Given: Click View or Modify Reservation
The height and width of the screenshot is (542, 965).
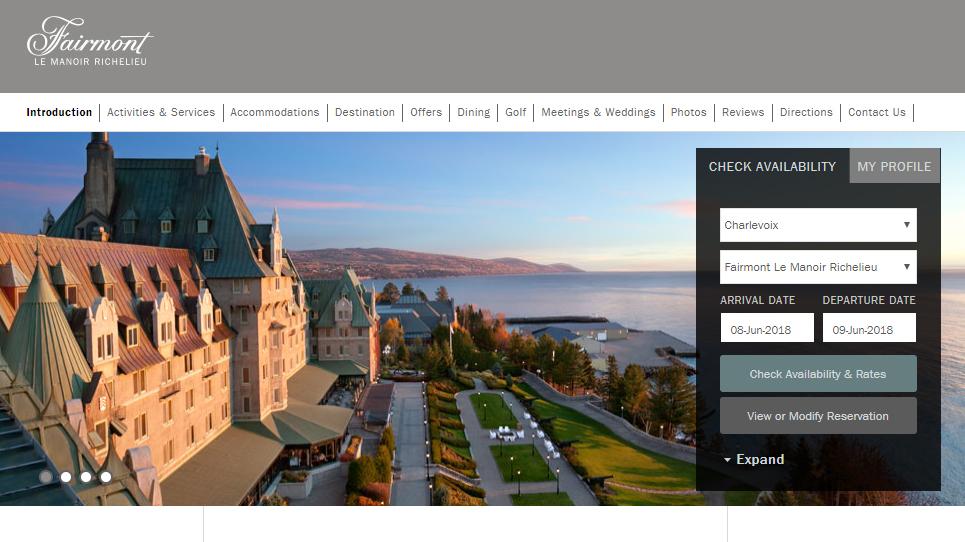Looking at the screenshot, I should [817, 416].
